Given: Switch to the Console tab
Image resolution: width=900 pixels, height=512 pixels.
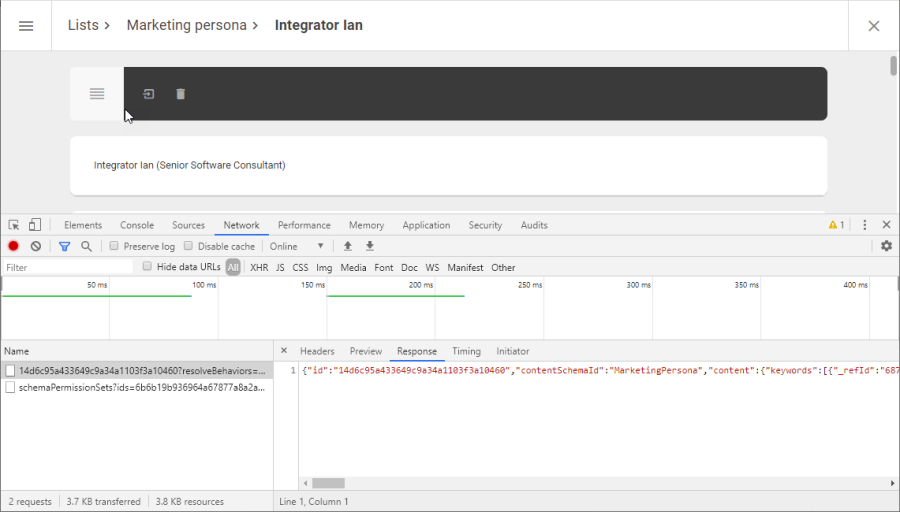Looking at the screenshot, I should pos(137,225).
